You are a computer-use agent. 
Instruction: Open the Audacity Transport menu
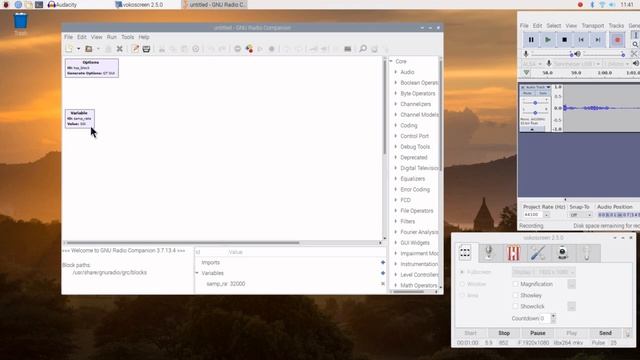click(x=593, y=26)
